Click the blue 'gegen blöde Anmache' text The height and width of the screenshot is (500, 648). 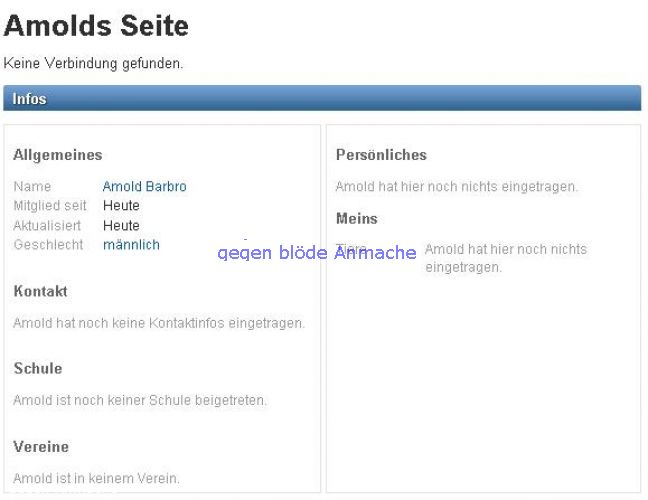click(x=316, y=253)
